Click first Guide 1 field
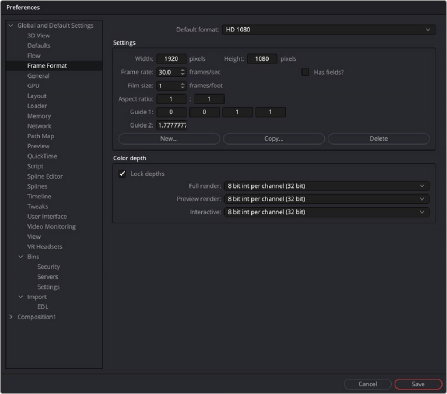 171,112
